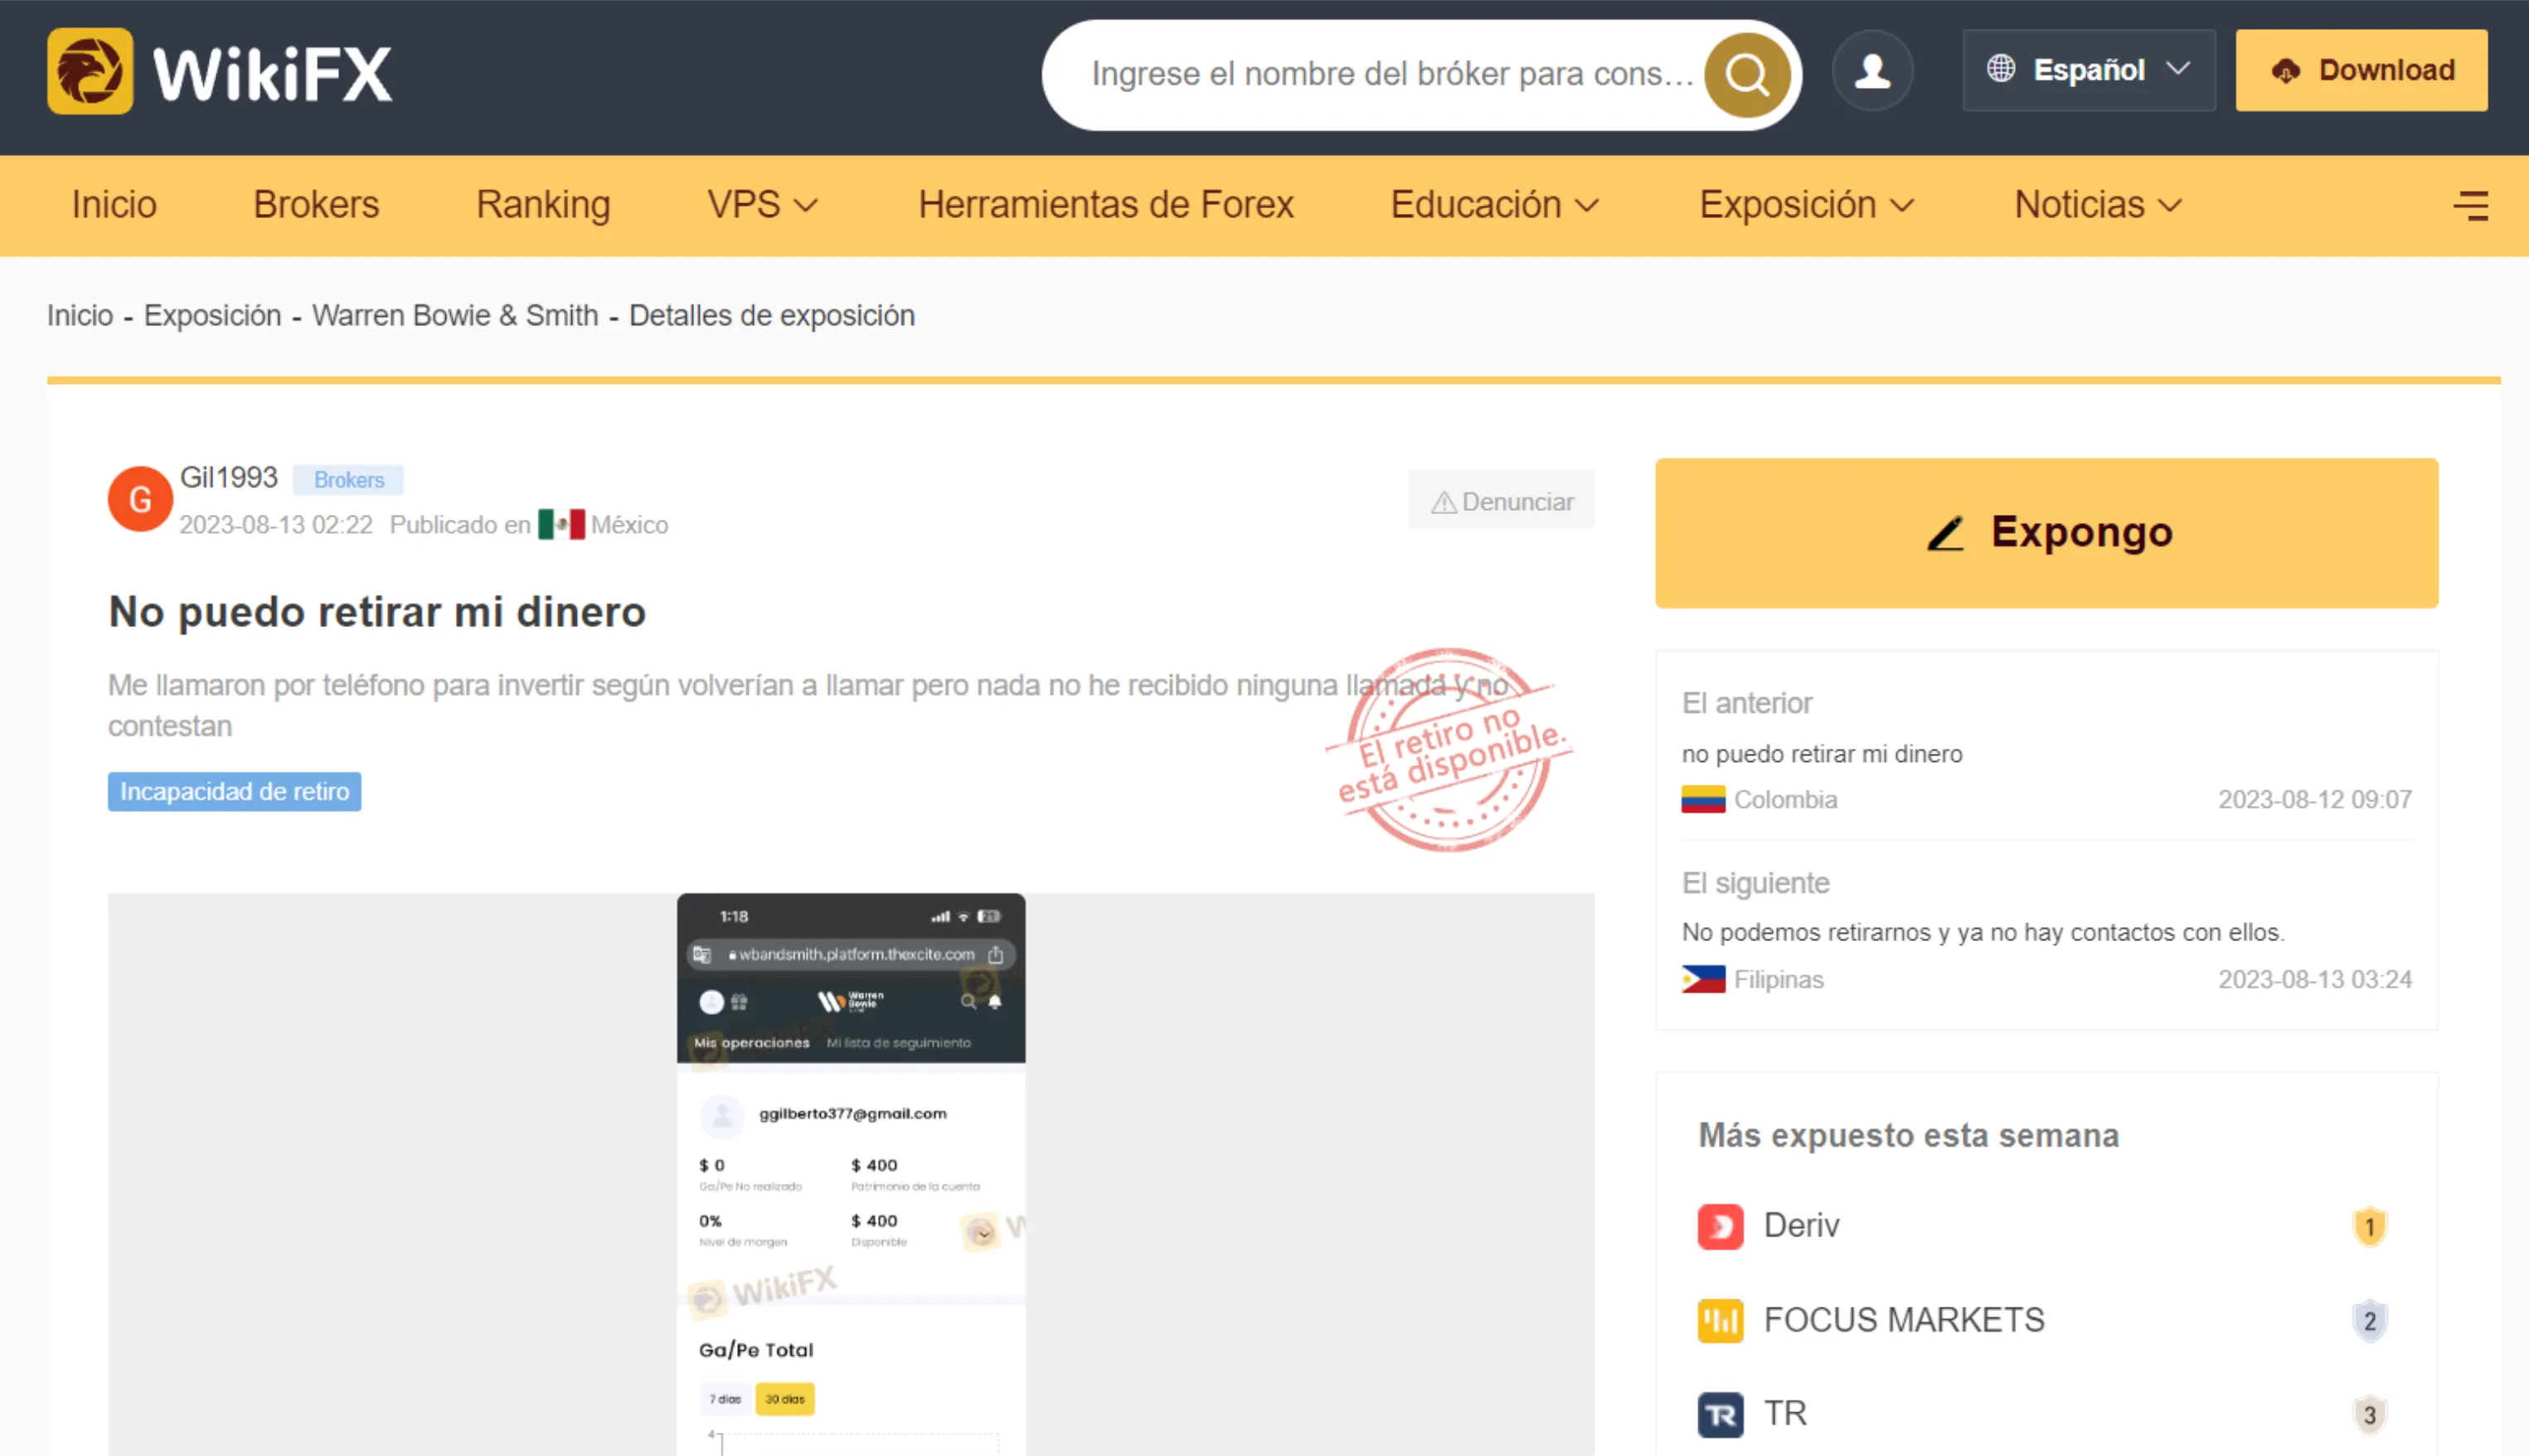This screenshot has height=1456, width=2529.
Task: Click the Deriv broker logo
Action: 1720,1226
